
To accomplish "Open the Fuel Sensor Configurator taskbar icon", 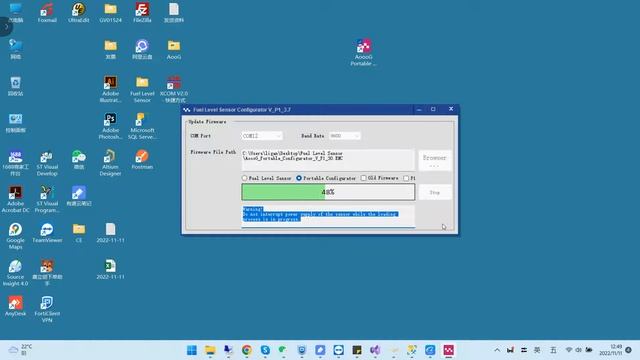I will point(449,350).
